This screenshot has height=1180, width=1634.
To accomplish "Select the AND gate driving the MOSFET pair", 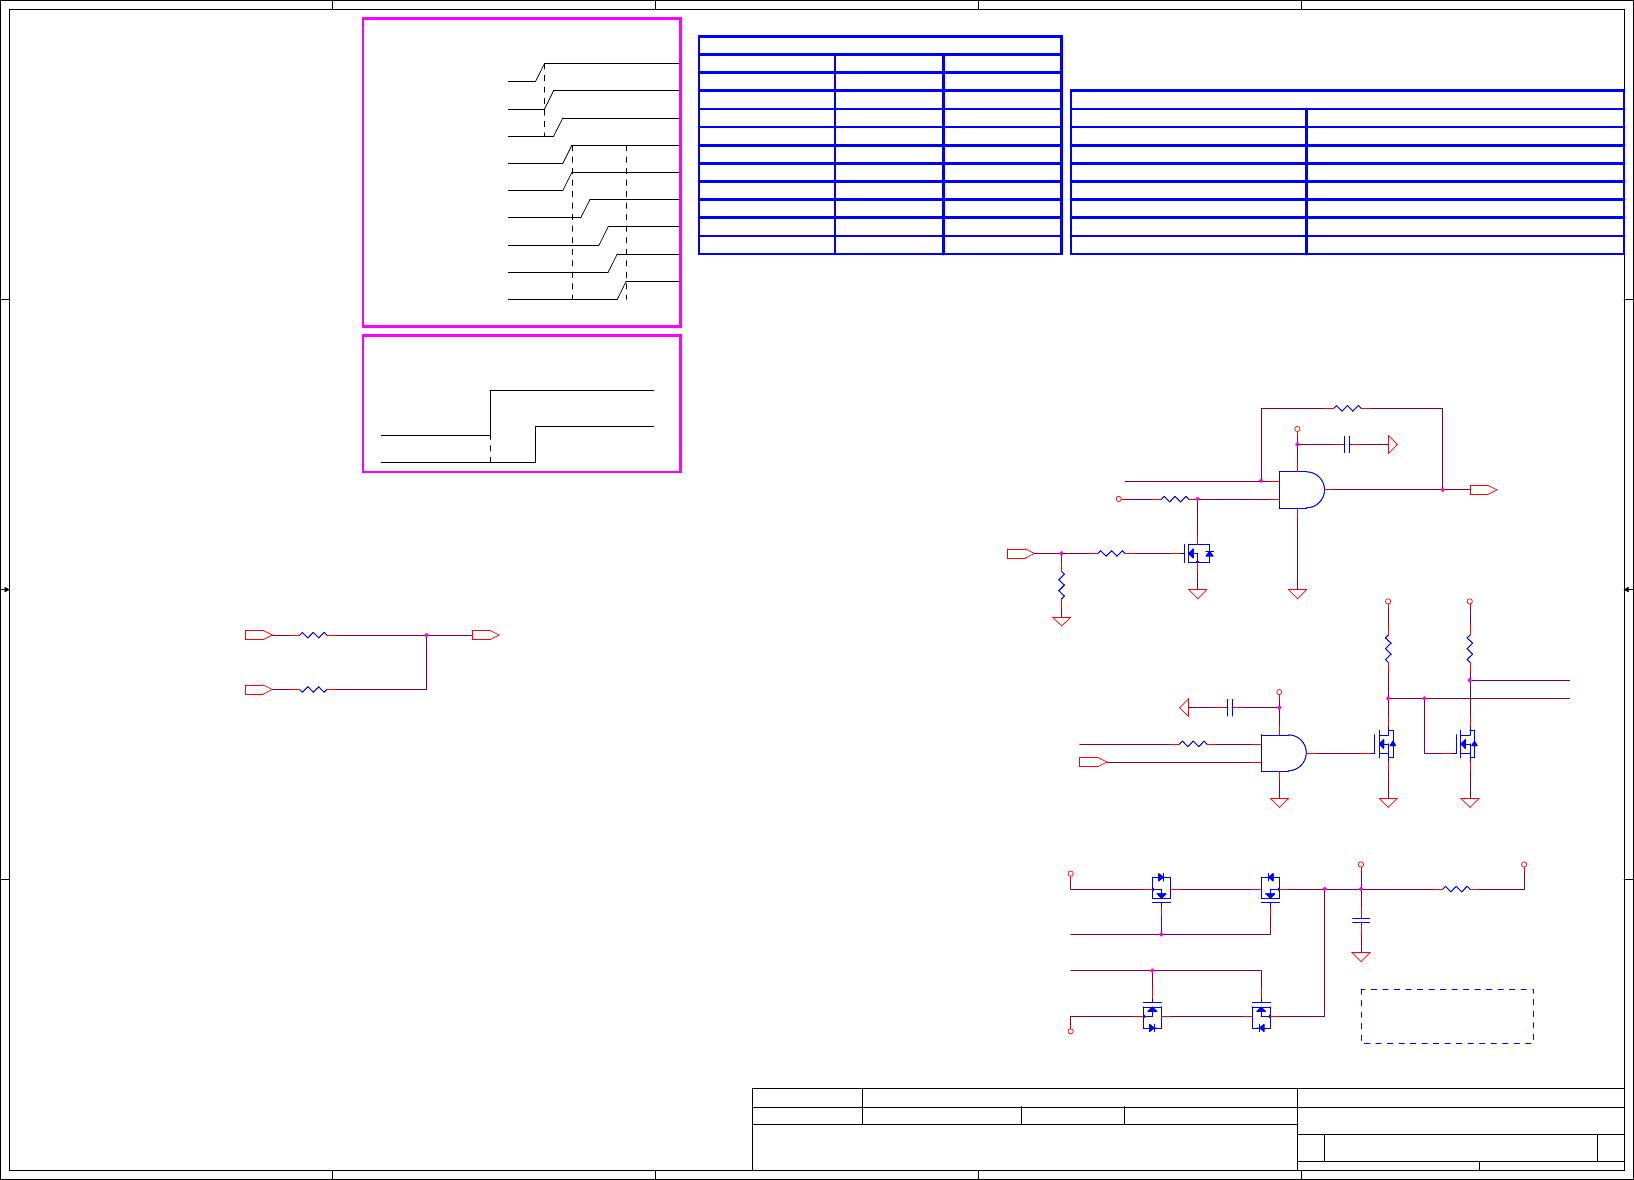I will click(1284, 753).
